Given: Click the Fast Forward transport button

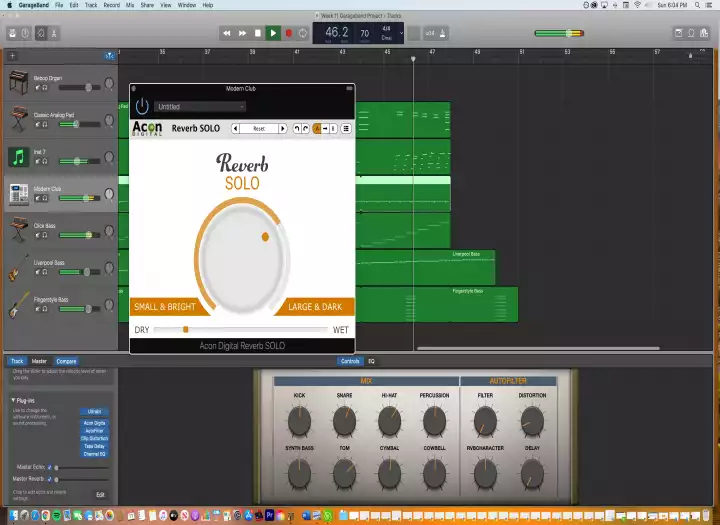Looking at the screenshot, I should (x=242, y=33).
